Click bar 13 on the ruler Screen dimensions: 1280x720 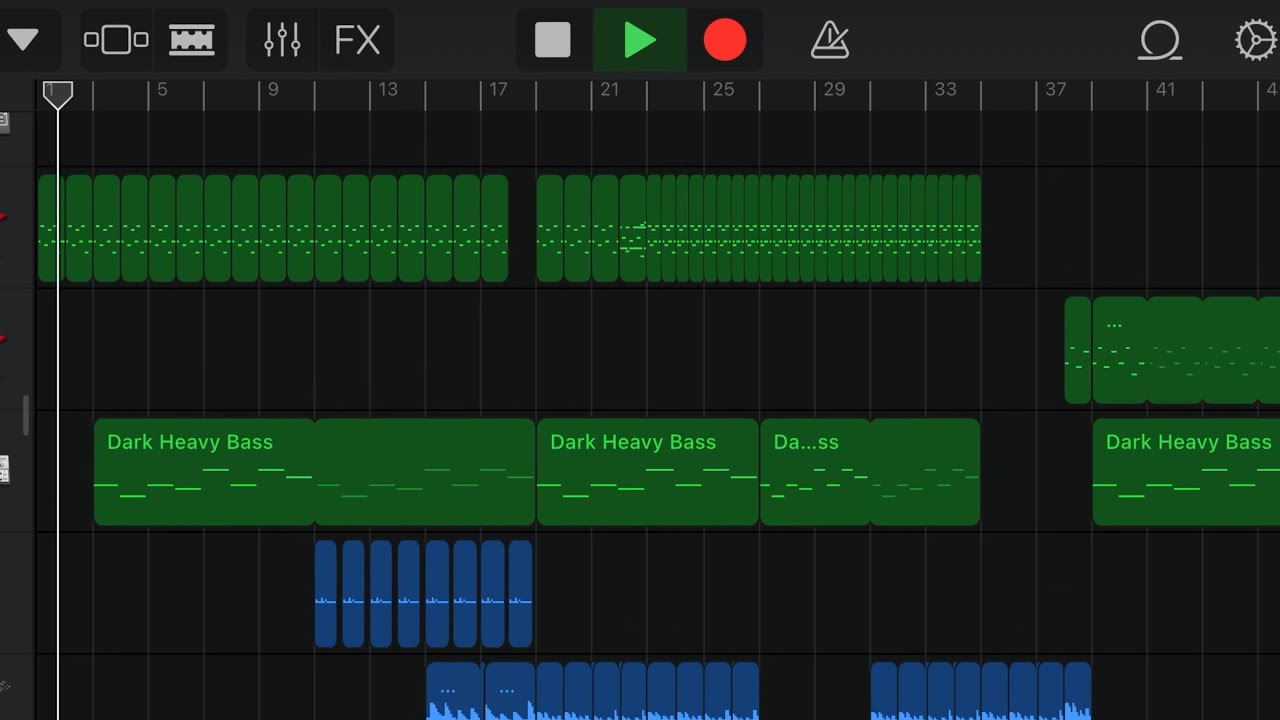tap(388, 90)
